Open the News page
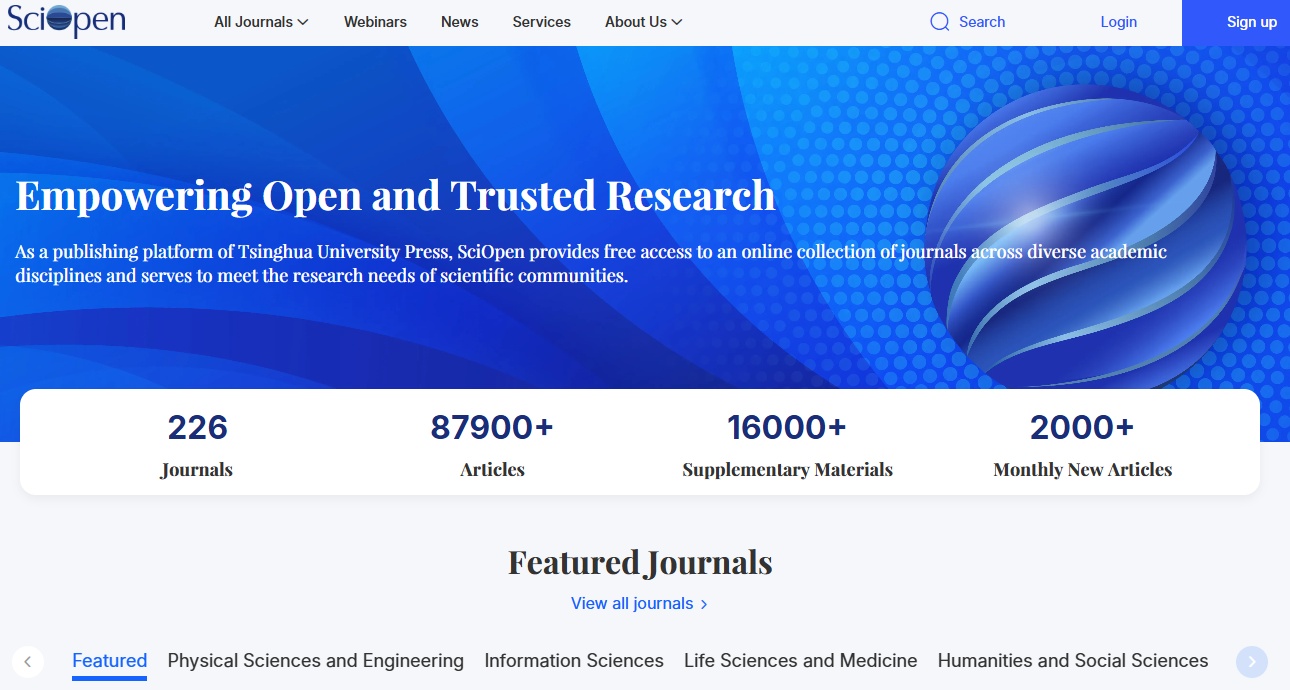 point(460,22)
